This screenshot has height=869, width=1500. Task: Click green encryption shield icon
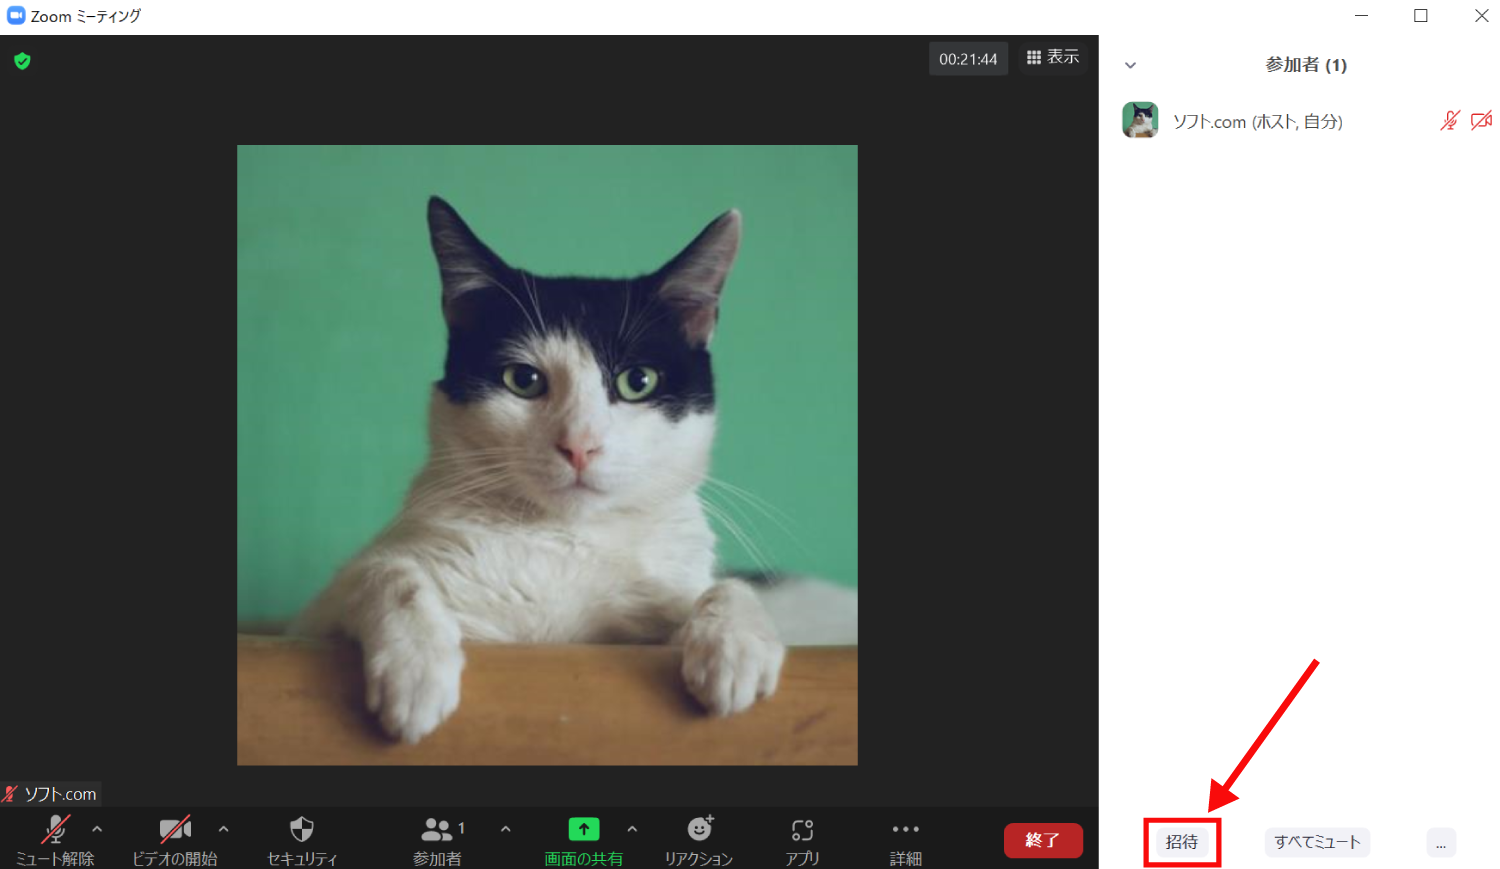(x=22, y=61)
